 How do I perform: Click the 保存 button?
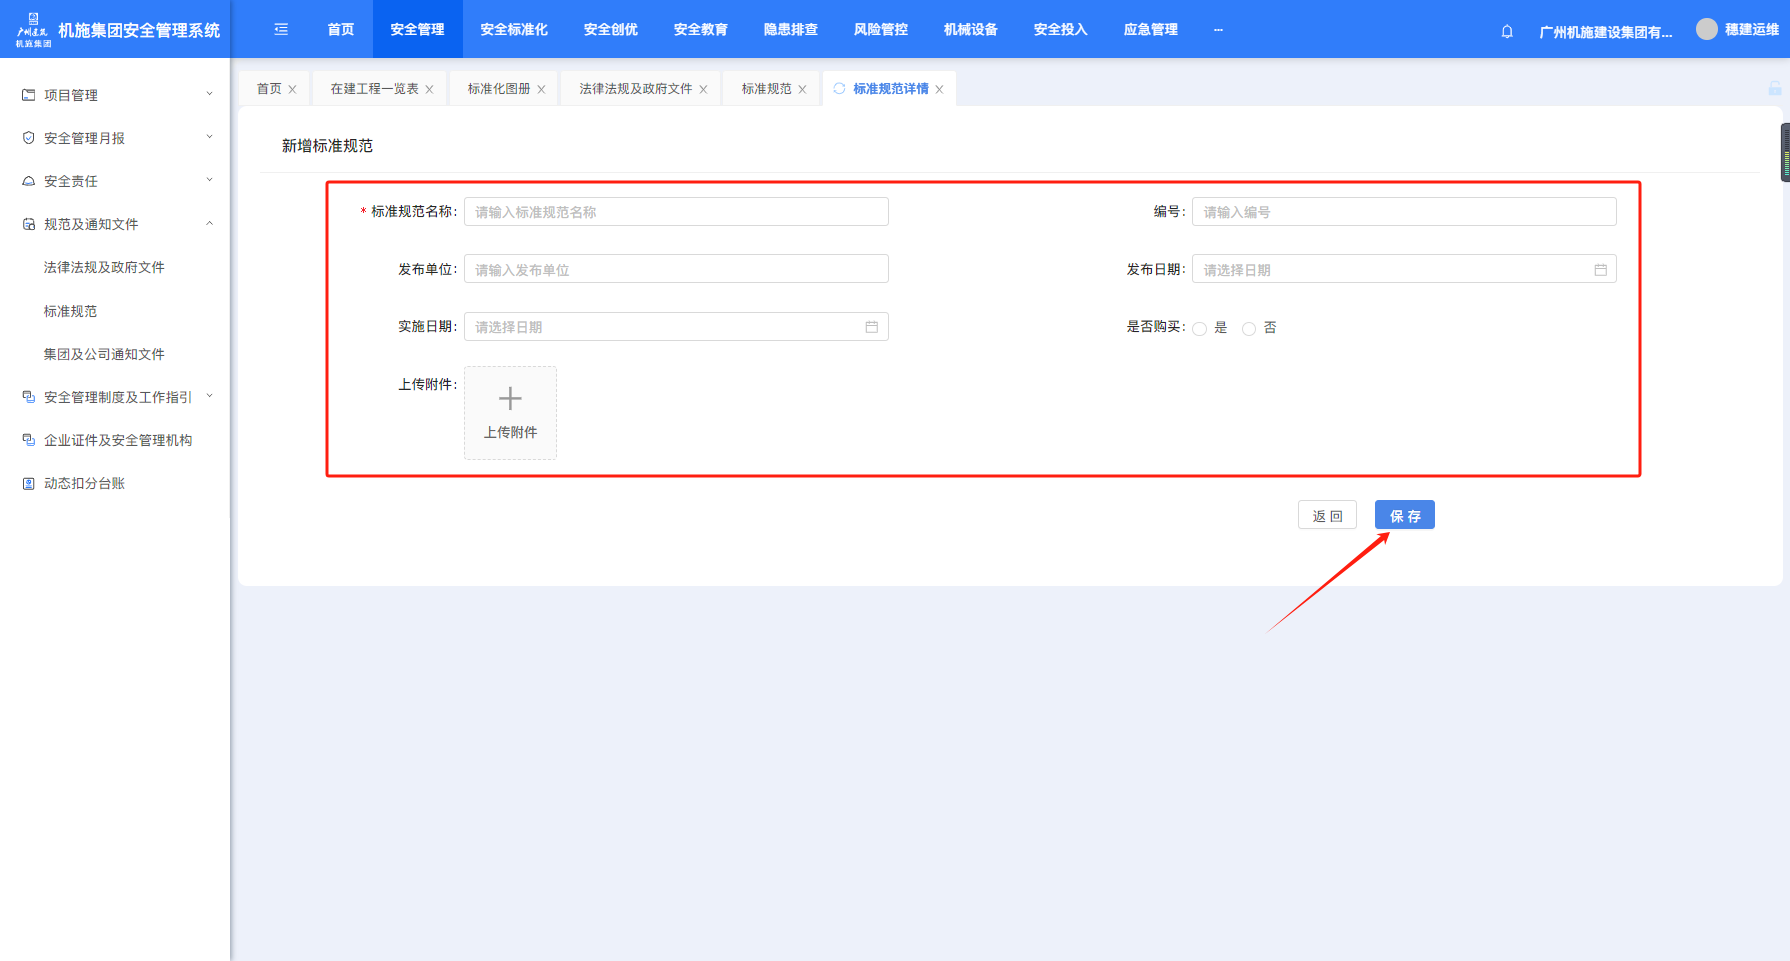click(1404, 515)
